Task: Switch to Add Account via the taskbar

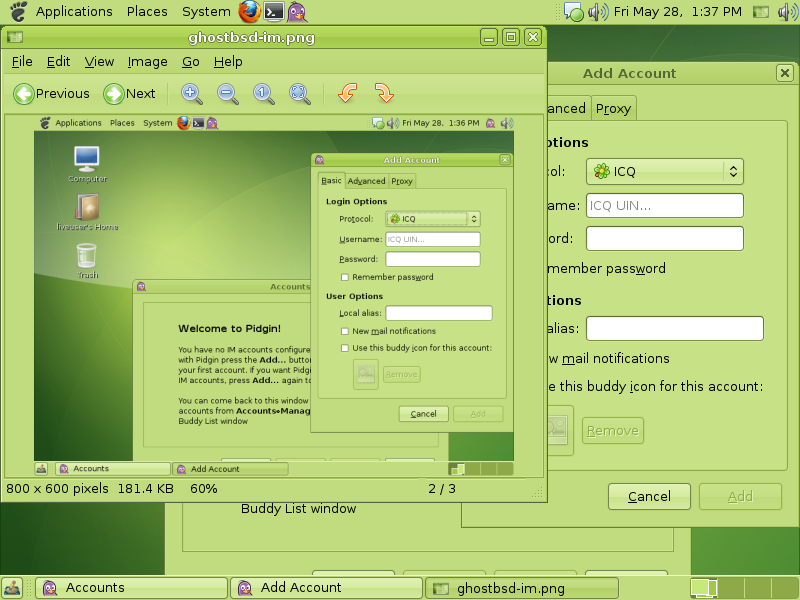Action: click(x=327, y=588)
